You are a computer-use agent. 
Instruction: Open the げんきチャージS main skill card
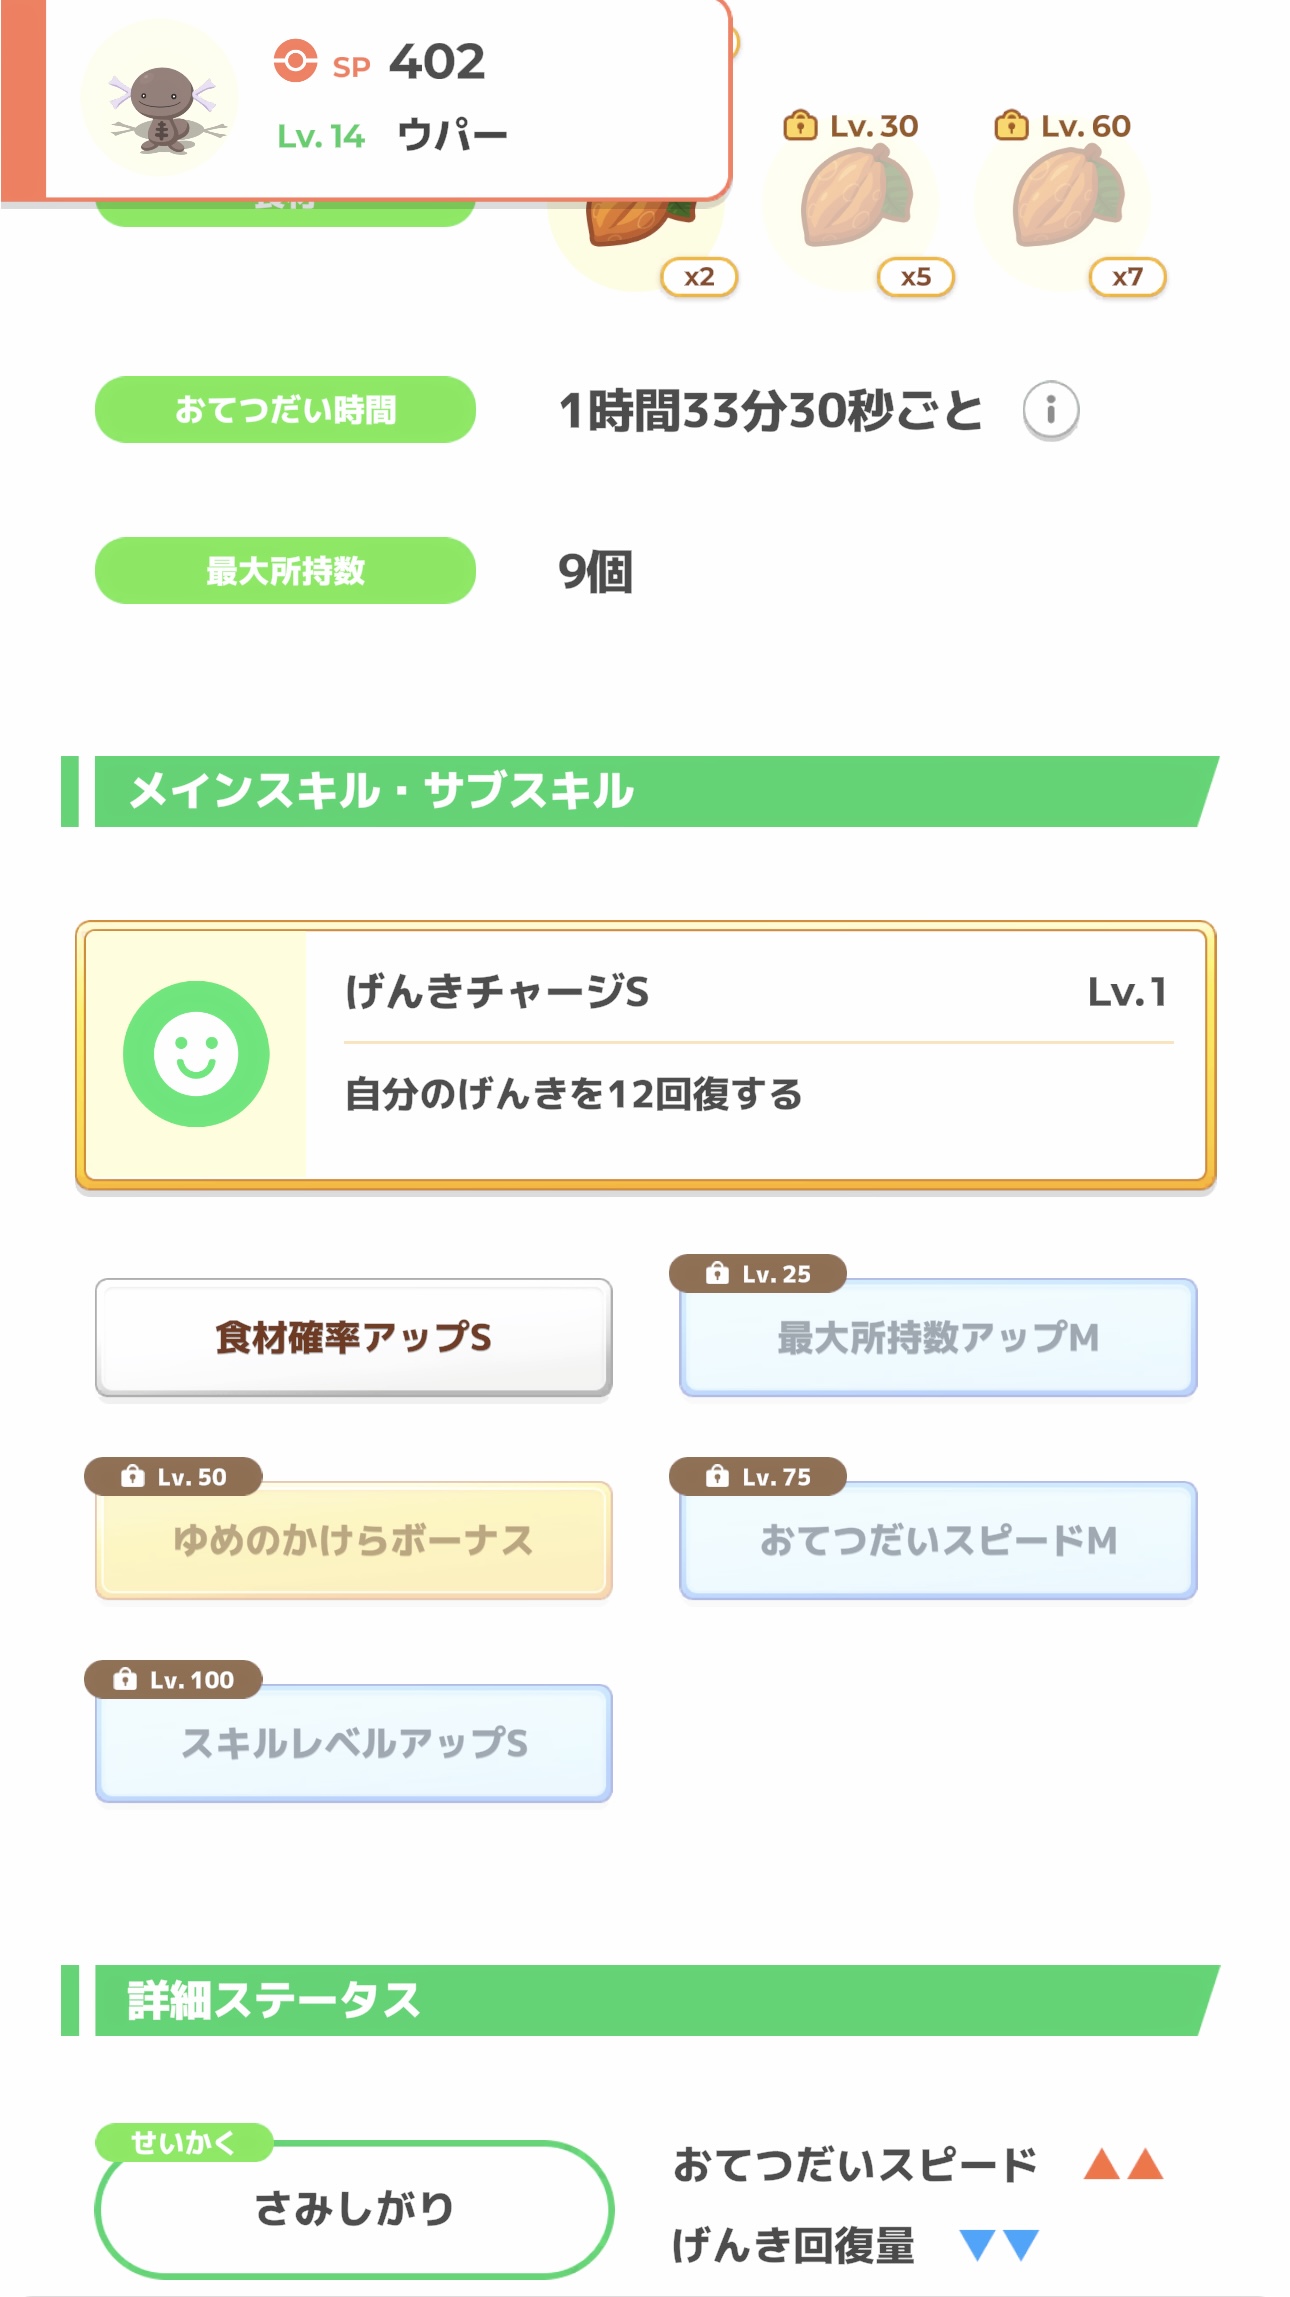coord(645,1055)
